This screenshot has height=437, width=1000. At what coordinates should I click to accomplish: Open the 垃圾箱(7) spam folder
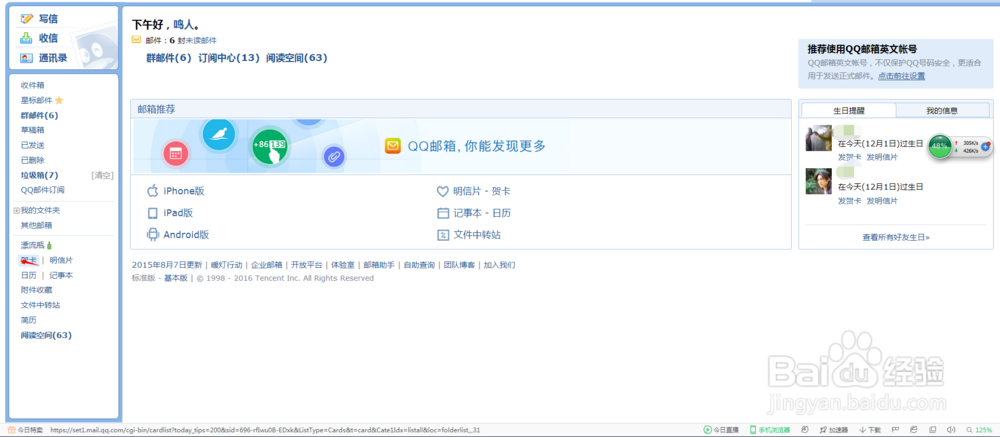click(x=40, y=175)
